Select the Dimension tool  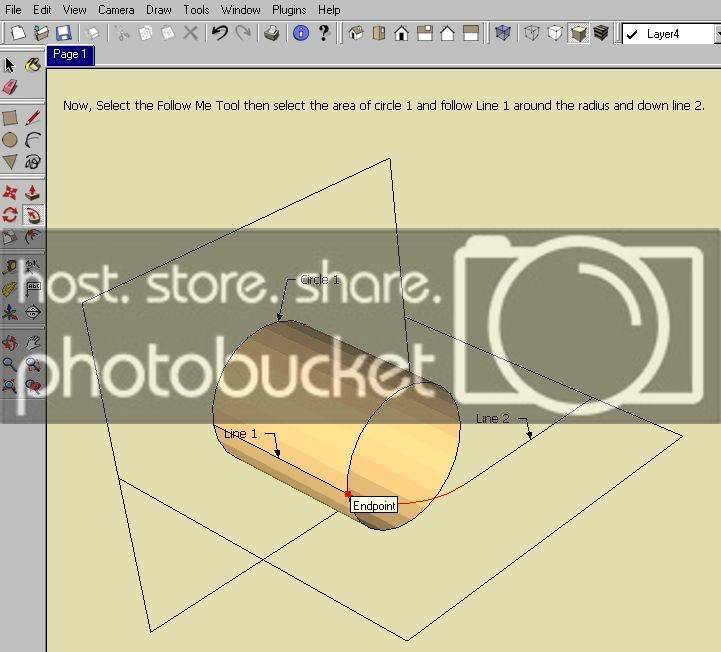click(32, 267)
